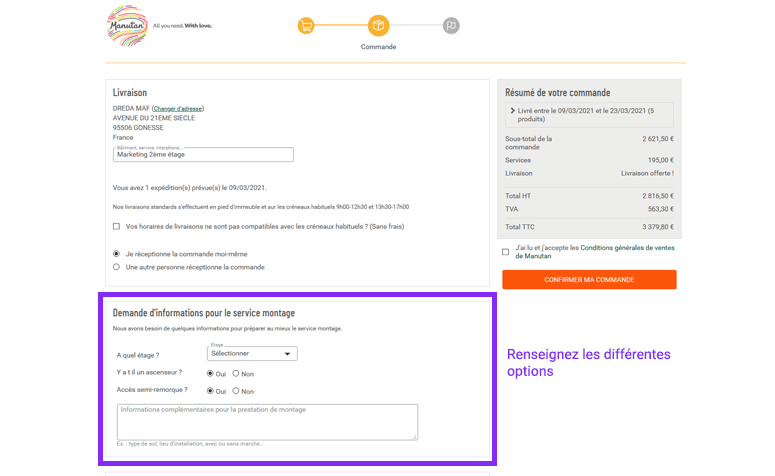Choose Oui for accès semi-remorque
The width and height of the screenshot is (775, 476).
coord(210,391)
